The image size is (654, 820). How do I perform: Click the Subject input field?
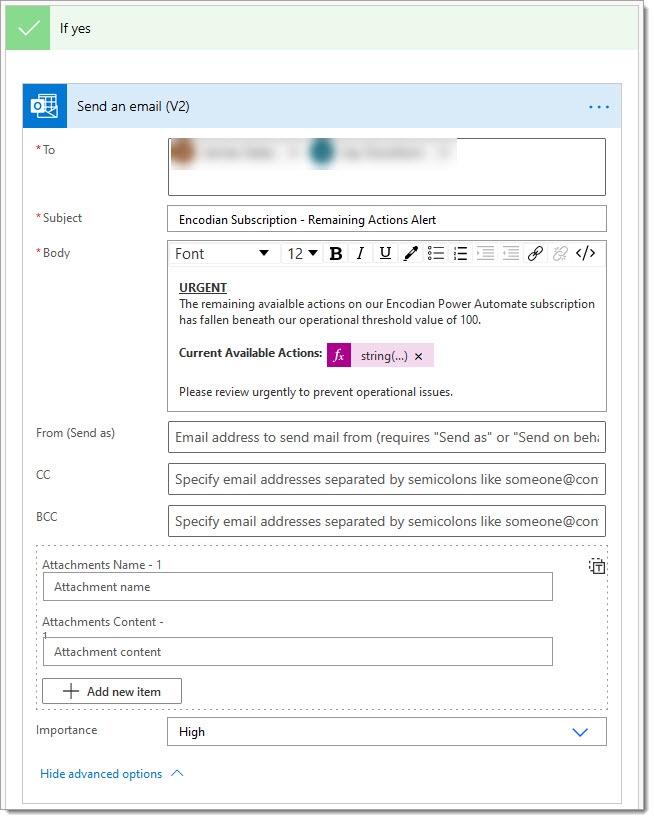coord(386,219)
